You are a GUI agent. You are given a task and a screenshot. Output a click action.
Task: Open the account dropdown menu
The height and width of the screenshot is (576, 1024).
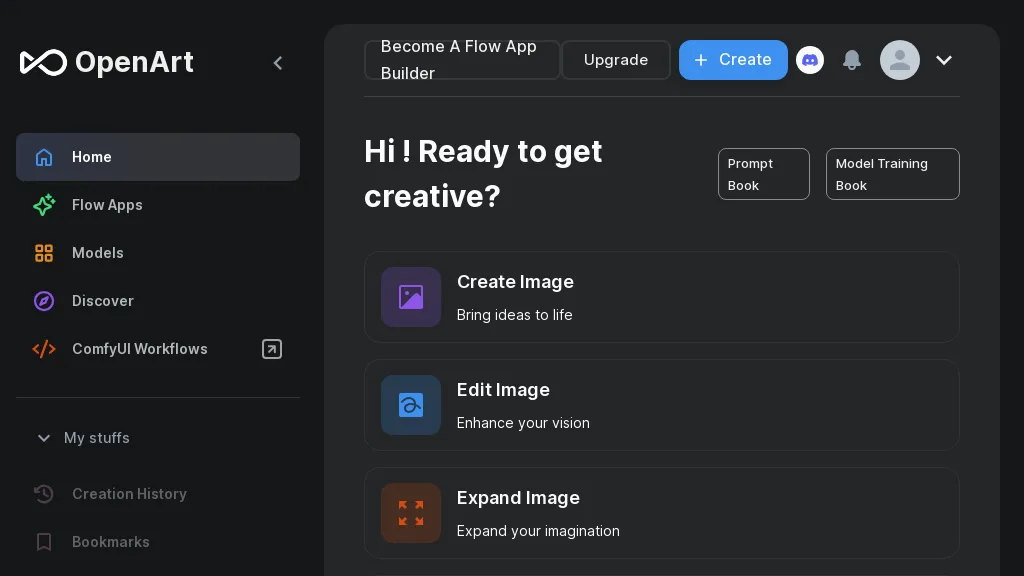(944, 60)
